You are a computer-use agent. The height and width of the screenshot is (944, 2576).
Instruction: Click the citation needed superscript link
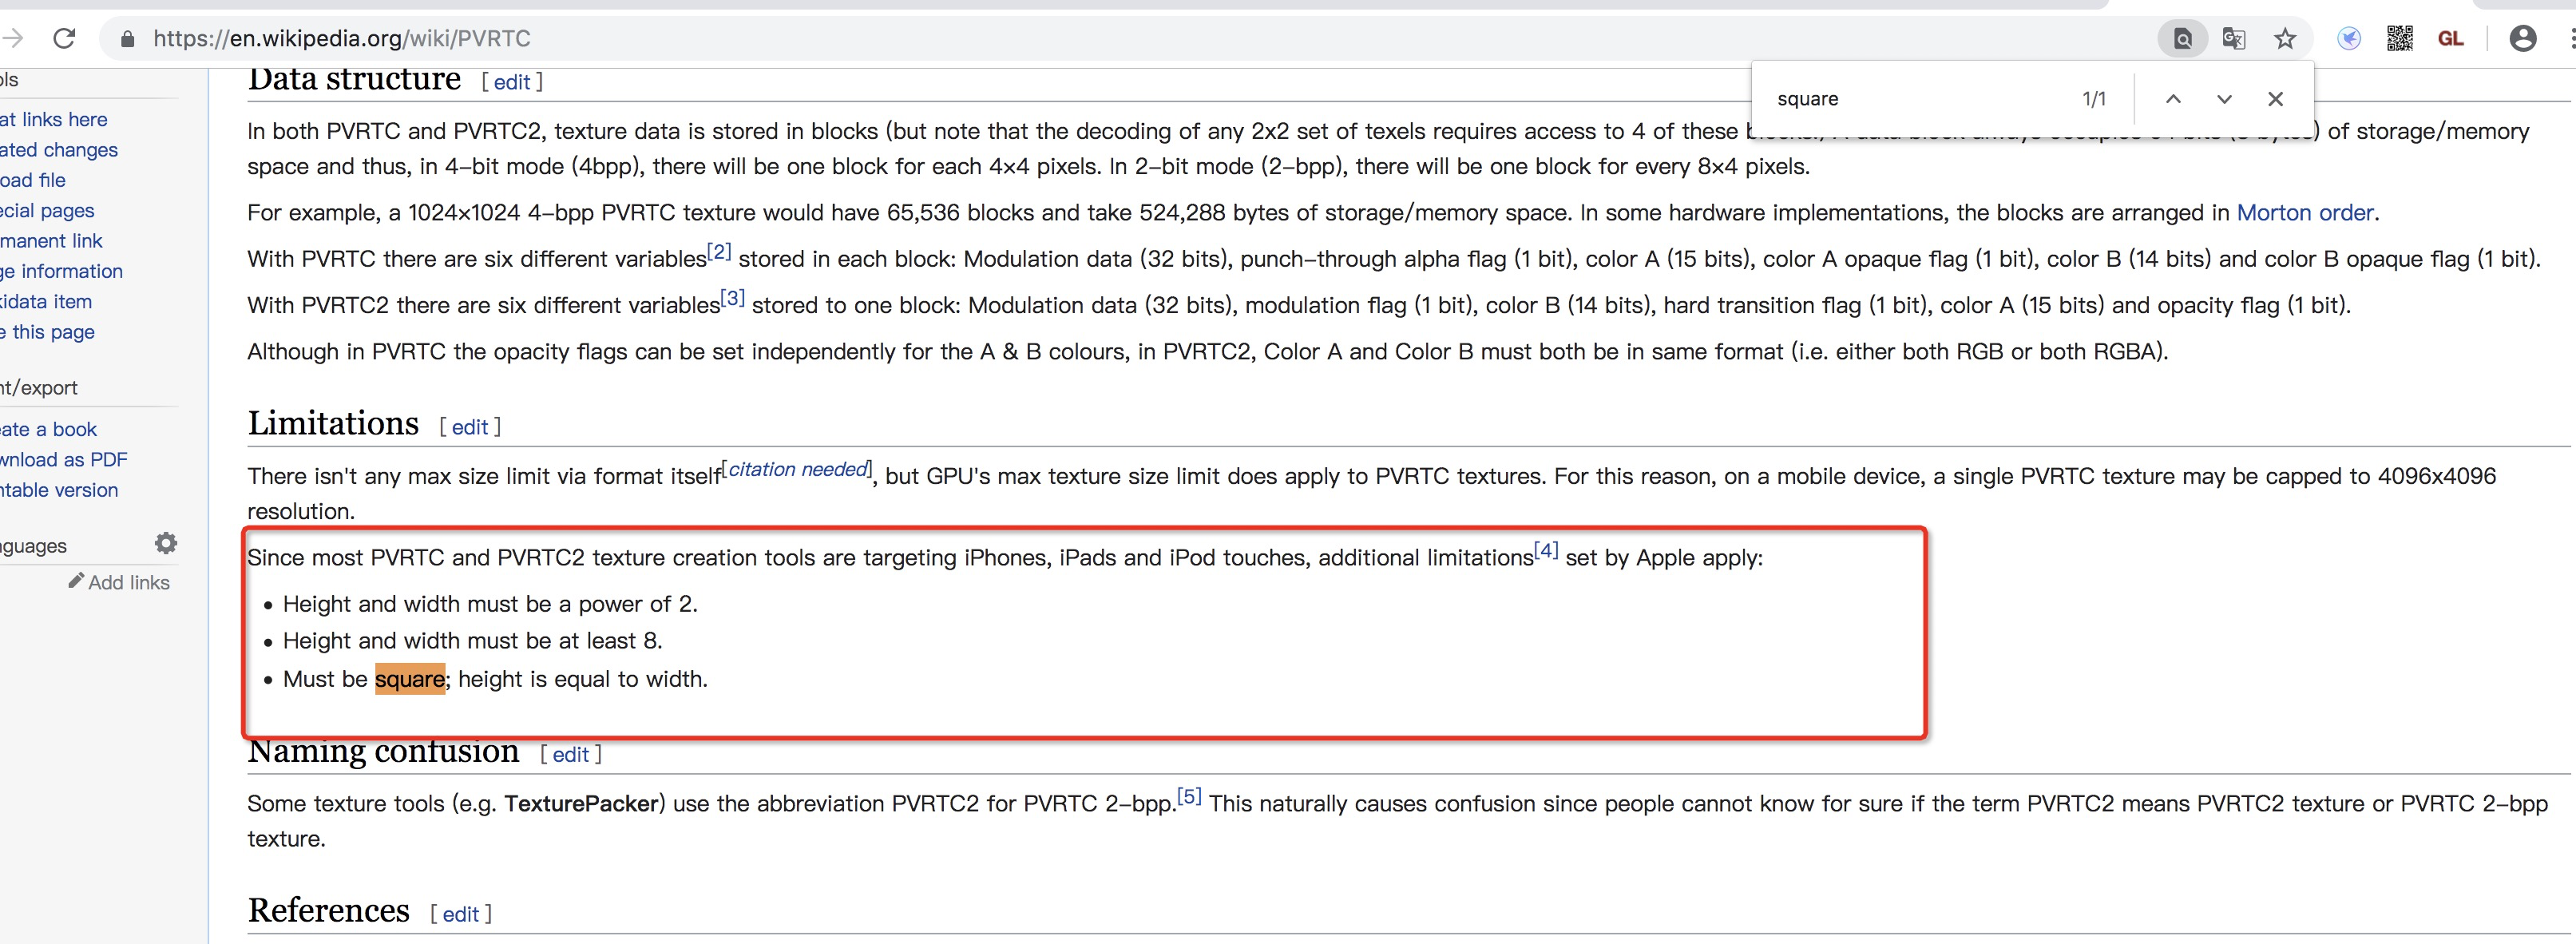(x=798, y=469)
